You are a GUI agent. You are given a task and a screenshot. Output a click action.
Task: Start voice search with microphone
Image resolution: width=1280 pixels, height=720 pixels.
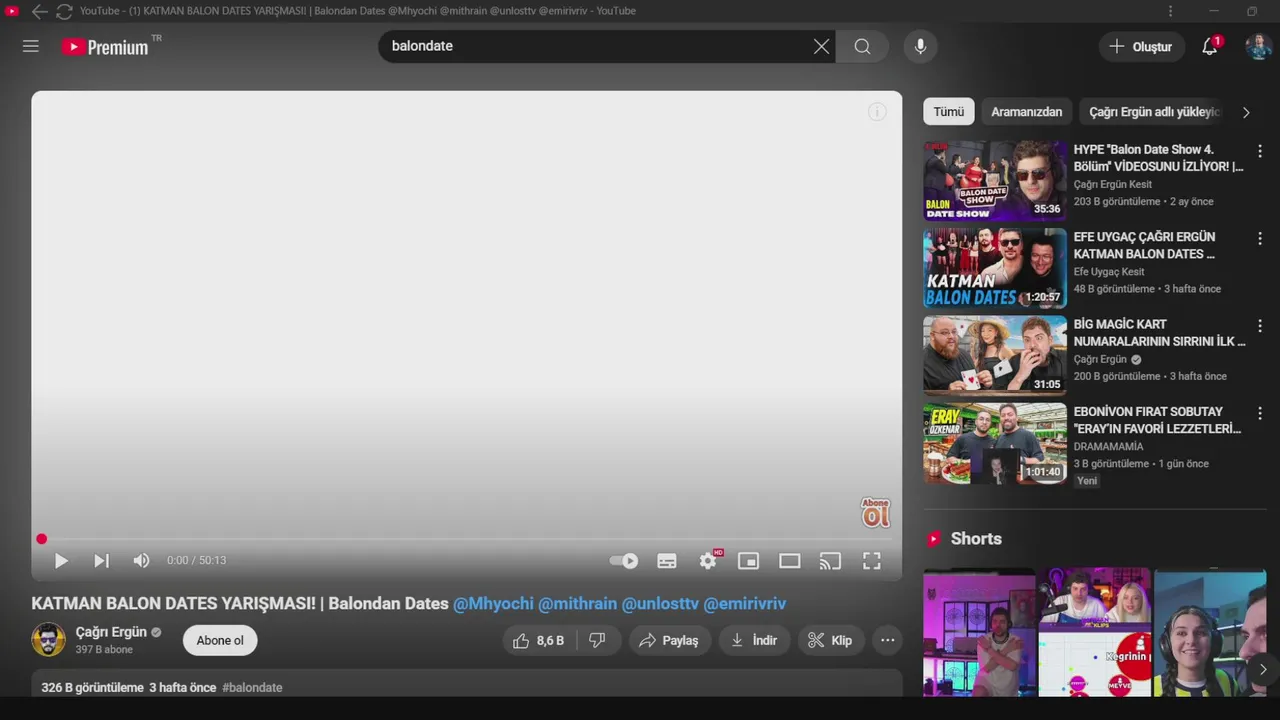click(x=920, y=46)
